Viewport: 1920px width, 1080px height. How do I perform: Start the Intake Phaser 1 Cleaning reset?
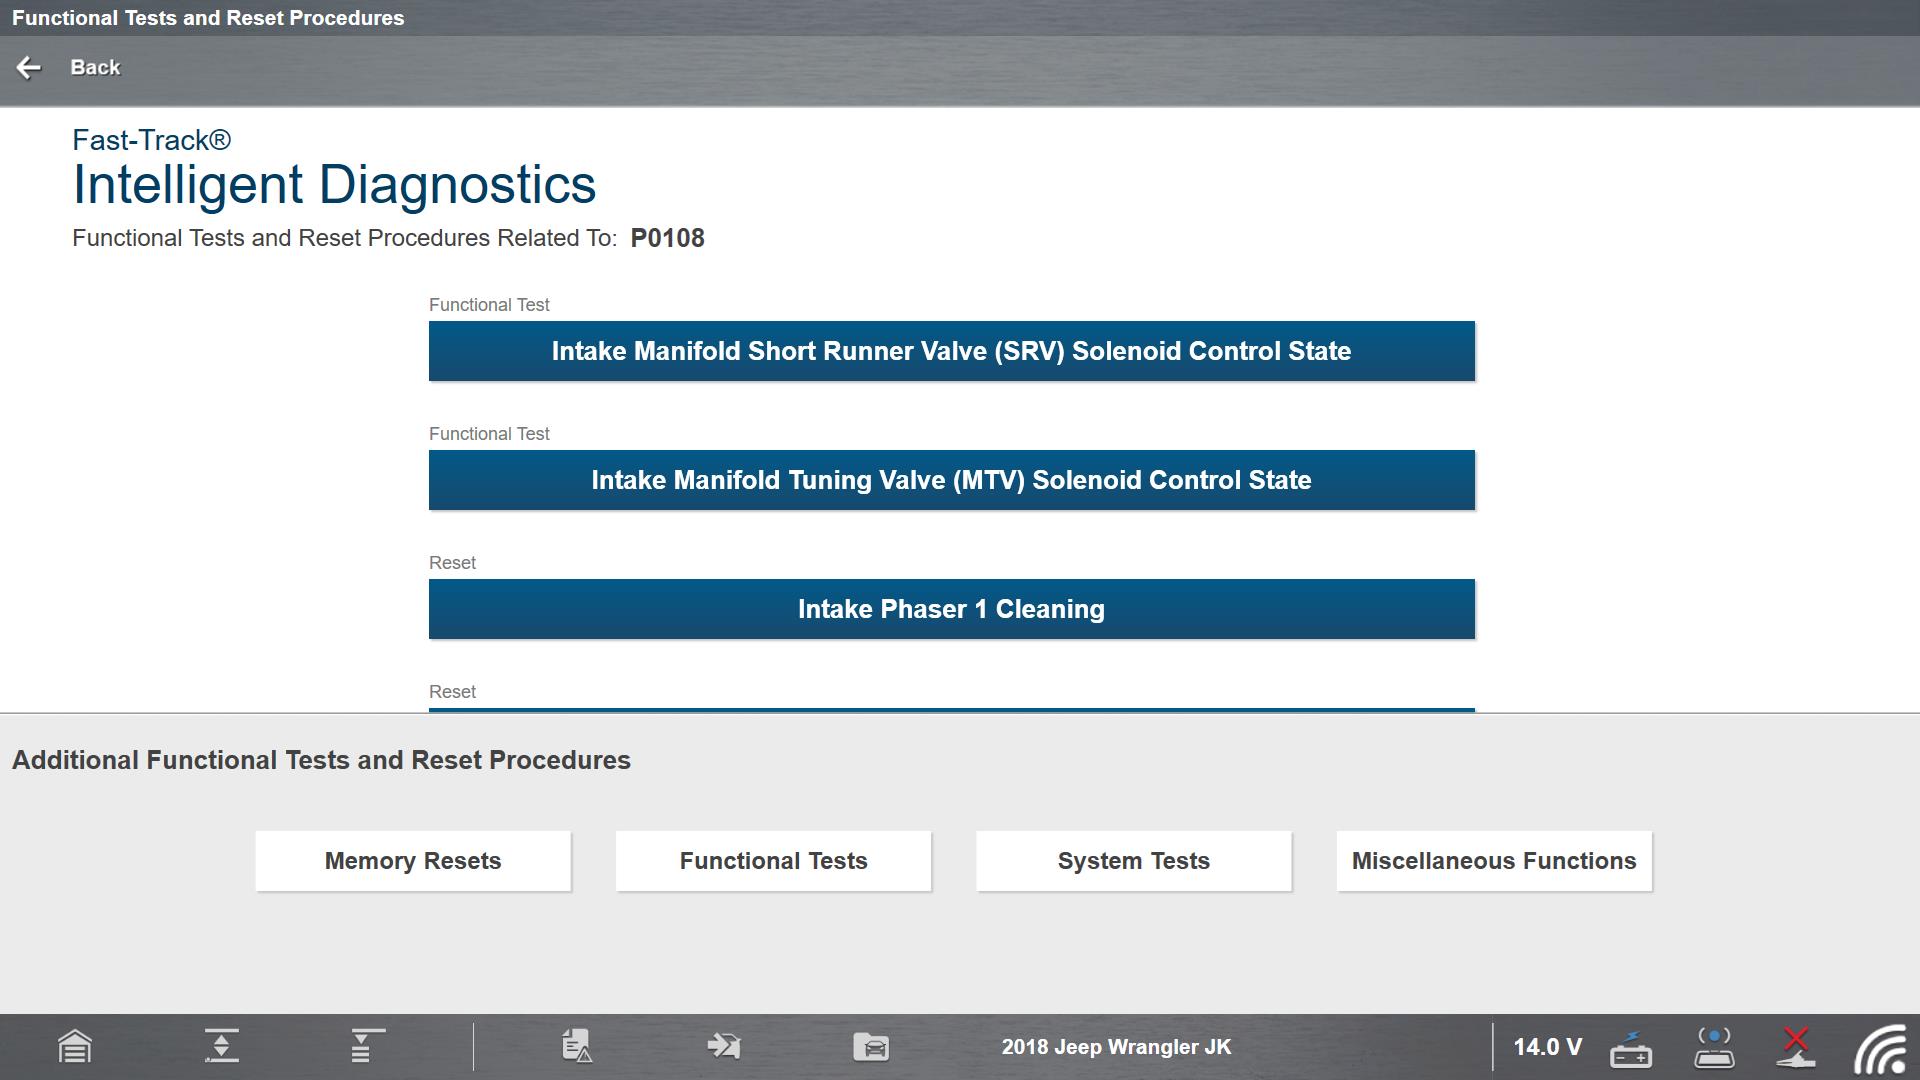tap(951, 609)
